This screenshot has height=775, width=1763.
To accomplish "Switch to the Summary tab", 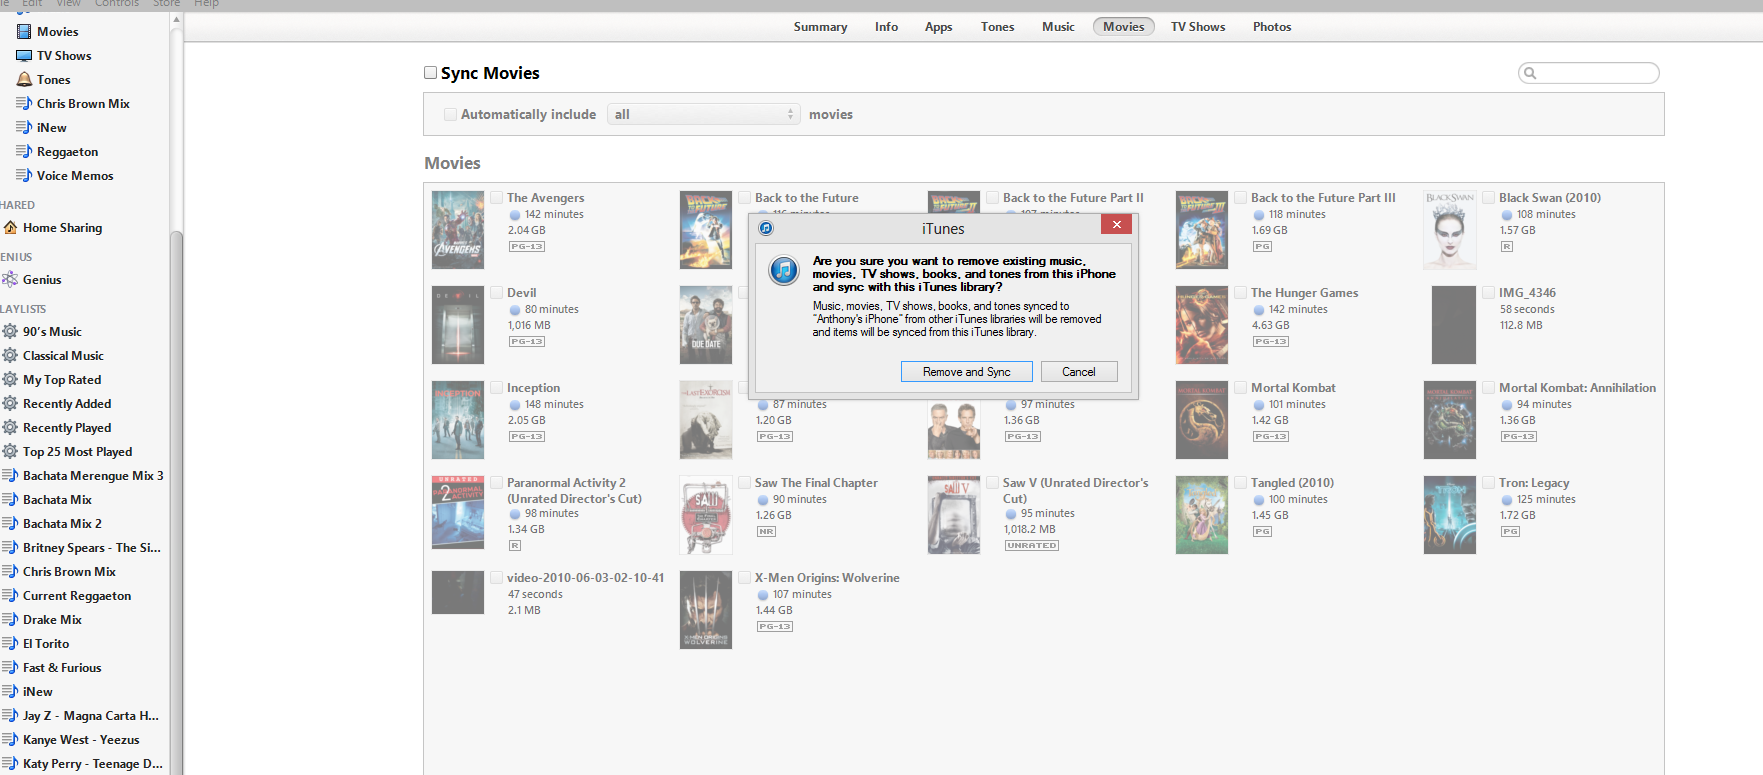I will (820, 27).
